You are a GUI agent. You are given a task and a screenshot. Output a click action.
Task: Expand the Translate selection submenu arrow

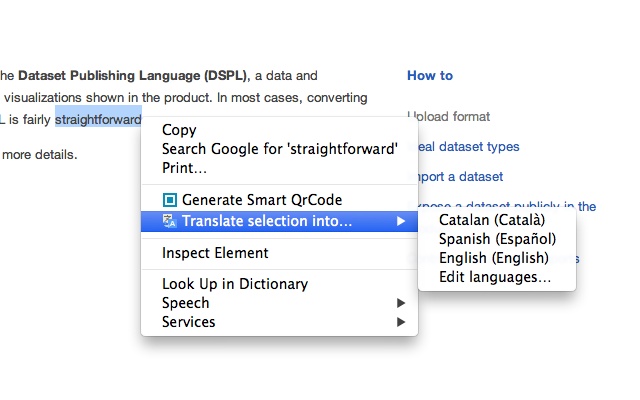401,221
